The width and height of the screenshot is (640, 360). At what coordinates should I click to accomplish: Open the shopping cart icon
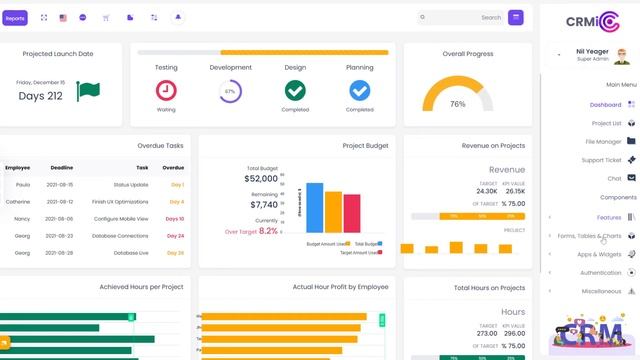(106, 18)
